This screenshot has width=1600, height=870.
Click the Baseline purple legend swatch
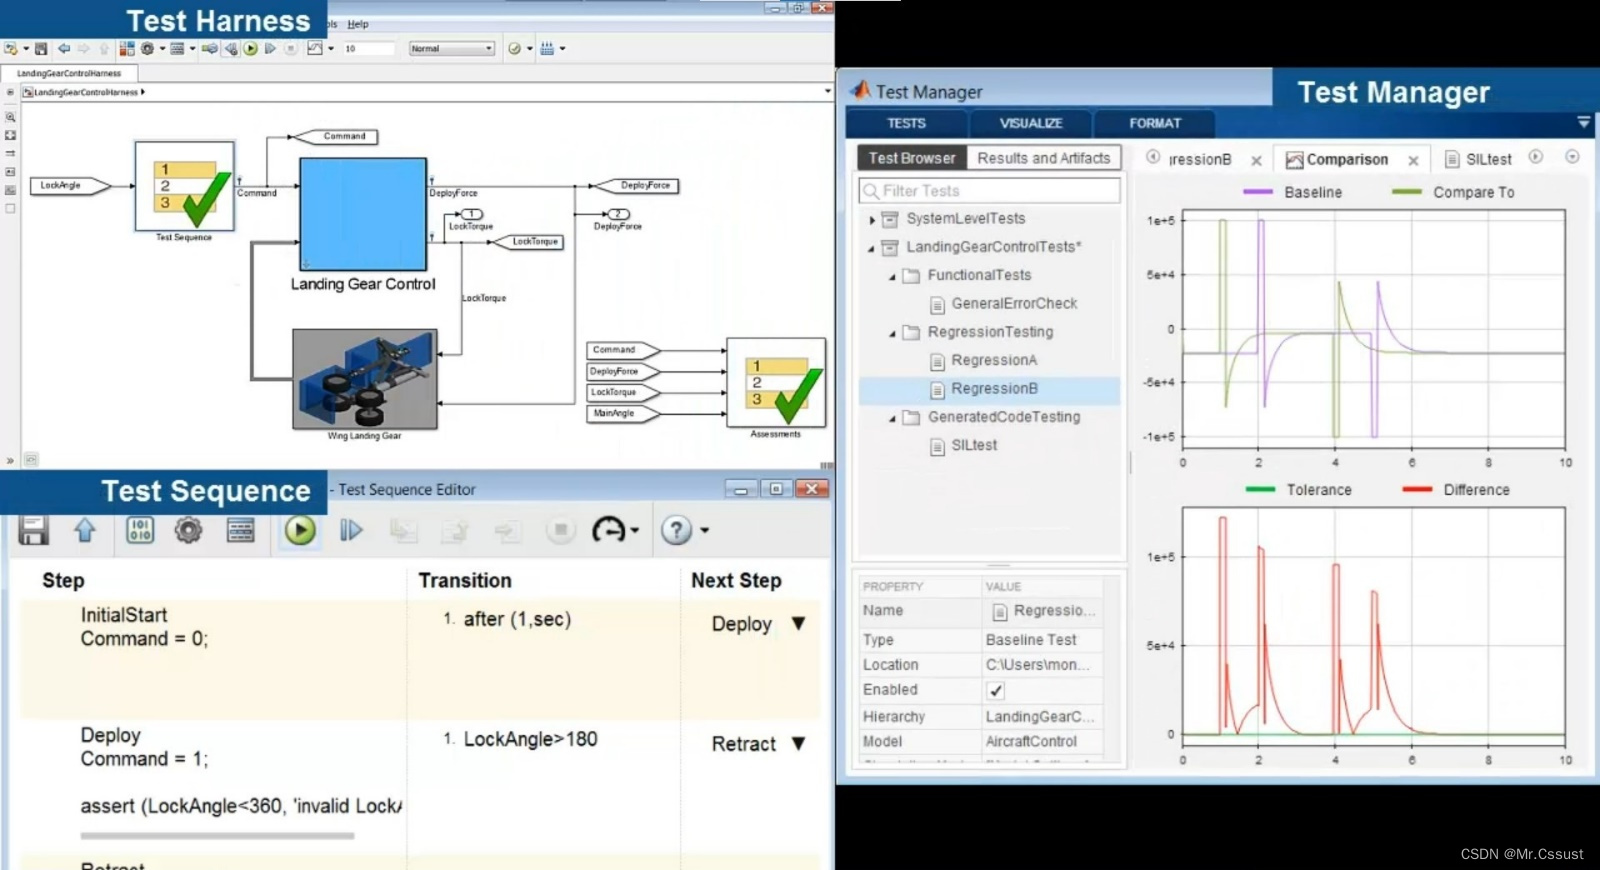click(1257, 192)
